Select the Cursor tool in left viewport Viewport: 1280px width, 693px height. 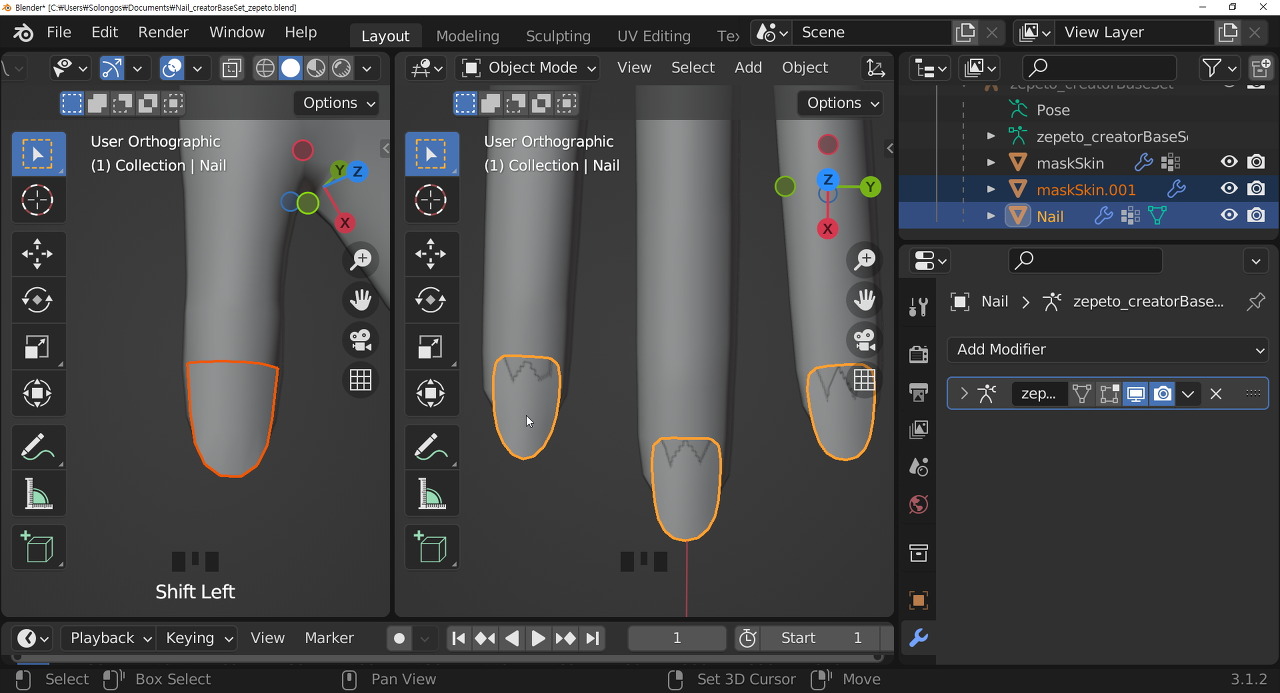tap(38, 200)
